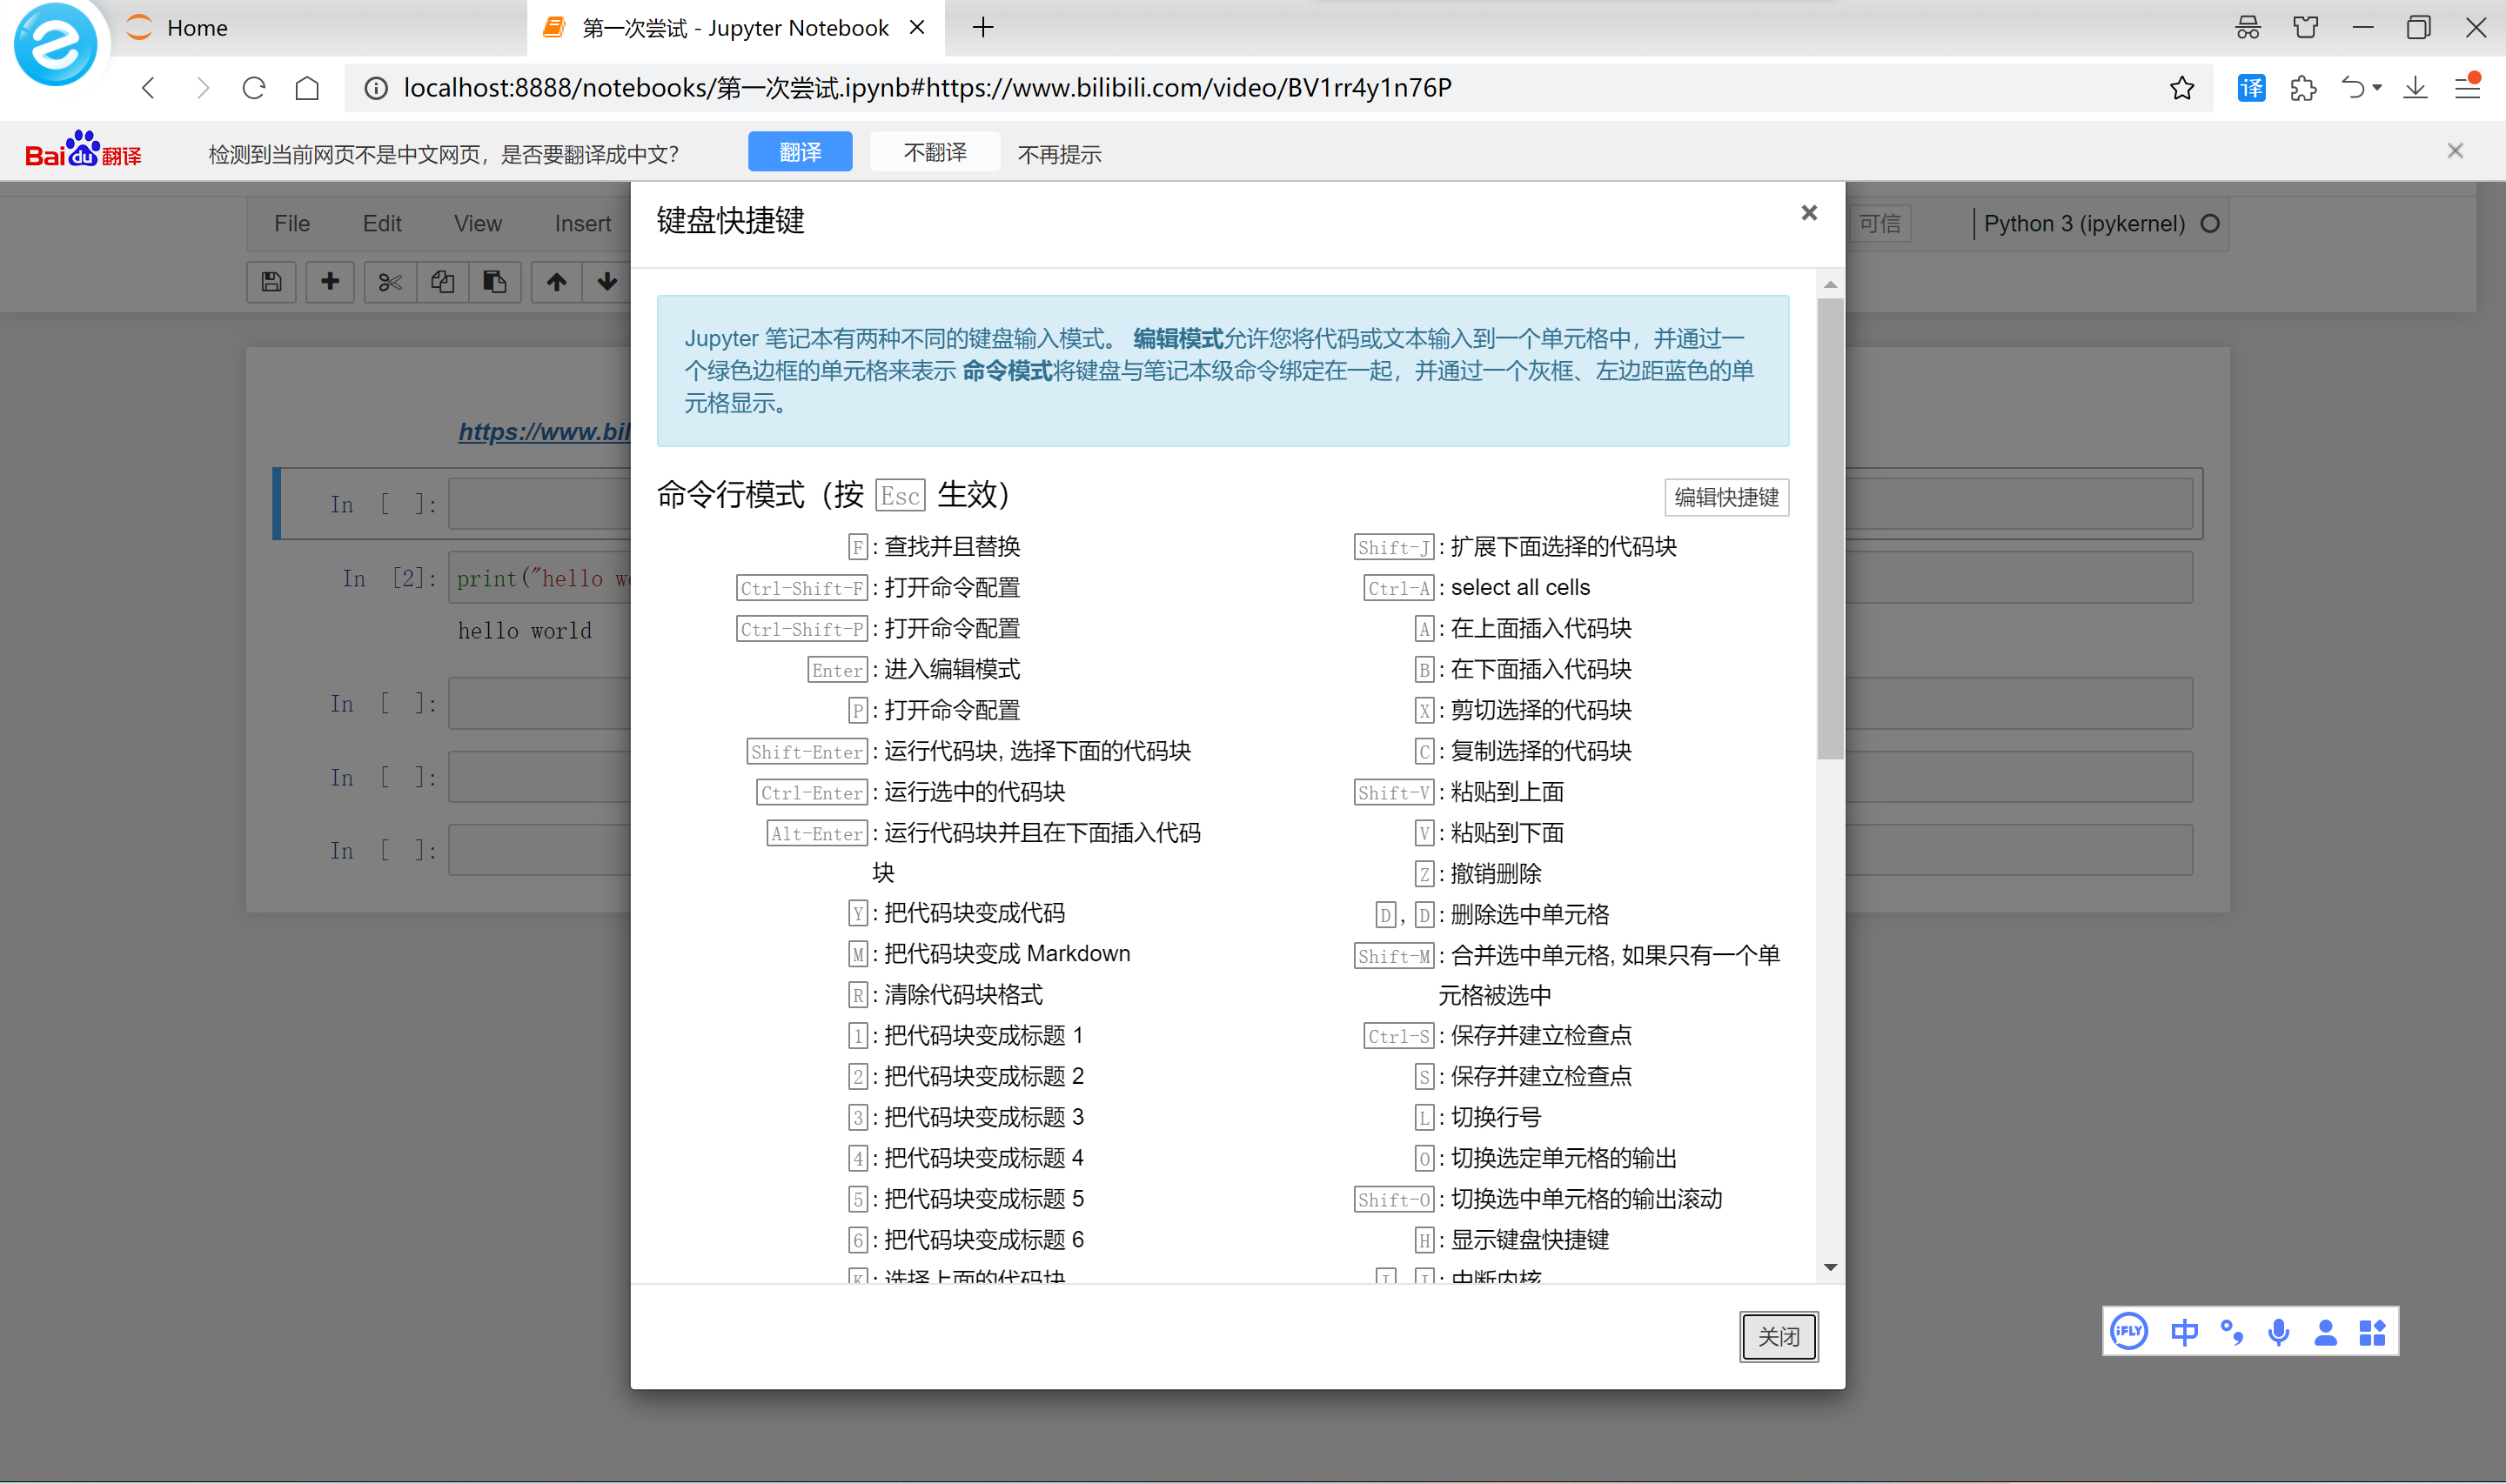This screenshot has height=1484, width=2506.
Task: Open the Insert menu
Action: click(x=583, y=224)
